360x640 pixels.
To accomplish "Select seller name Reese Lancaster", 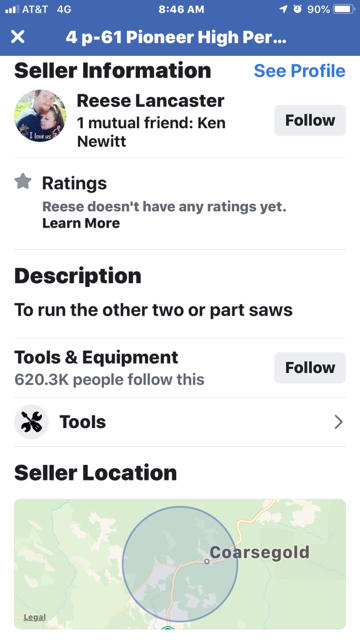I will coord(151,101).
